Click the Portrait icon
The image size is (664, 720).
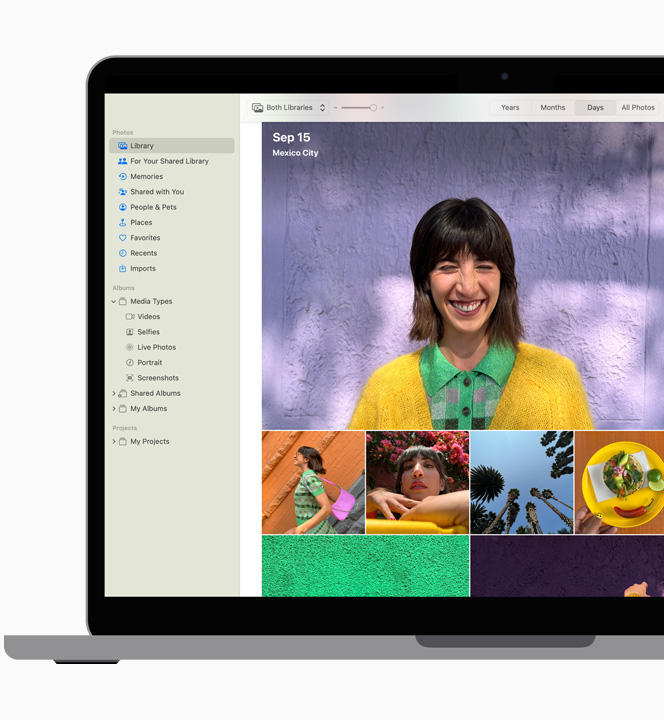[130, 363]
